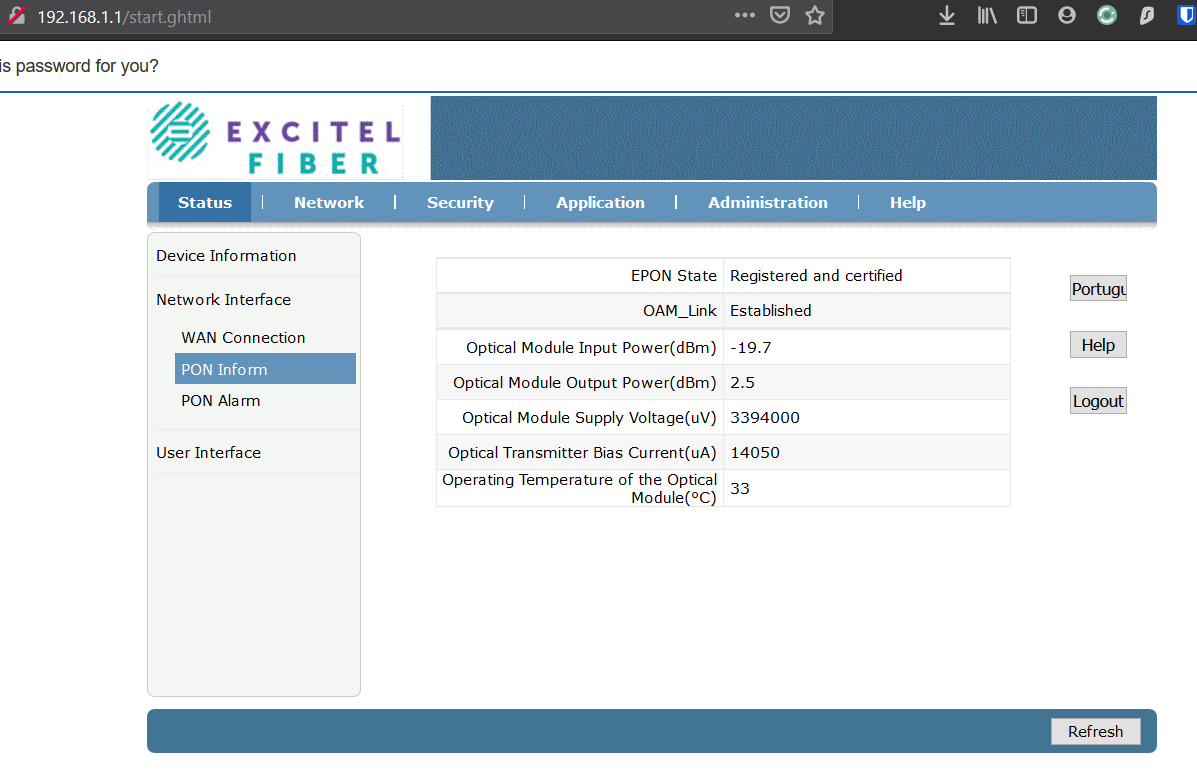Image resolution: width=1197 pixels, height=781 pixels.
Task: Open the browser Downloads panel
Action: (x=946, y=15)
